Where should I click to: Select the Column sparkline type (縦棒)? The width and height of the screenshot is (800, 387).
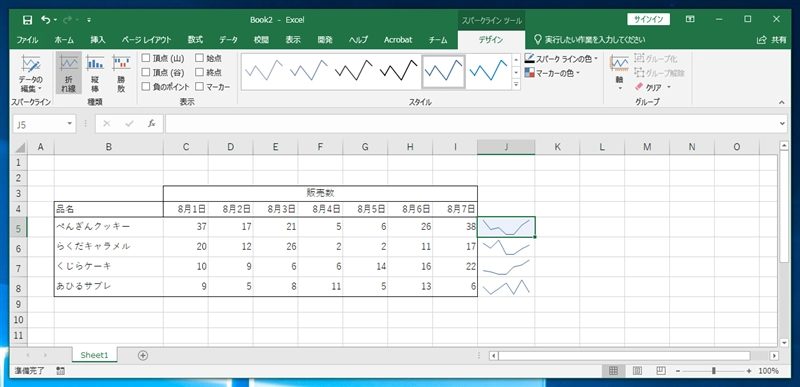click(x=95, y=73)
